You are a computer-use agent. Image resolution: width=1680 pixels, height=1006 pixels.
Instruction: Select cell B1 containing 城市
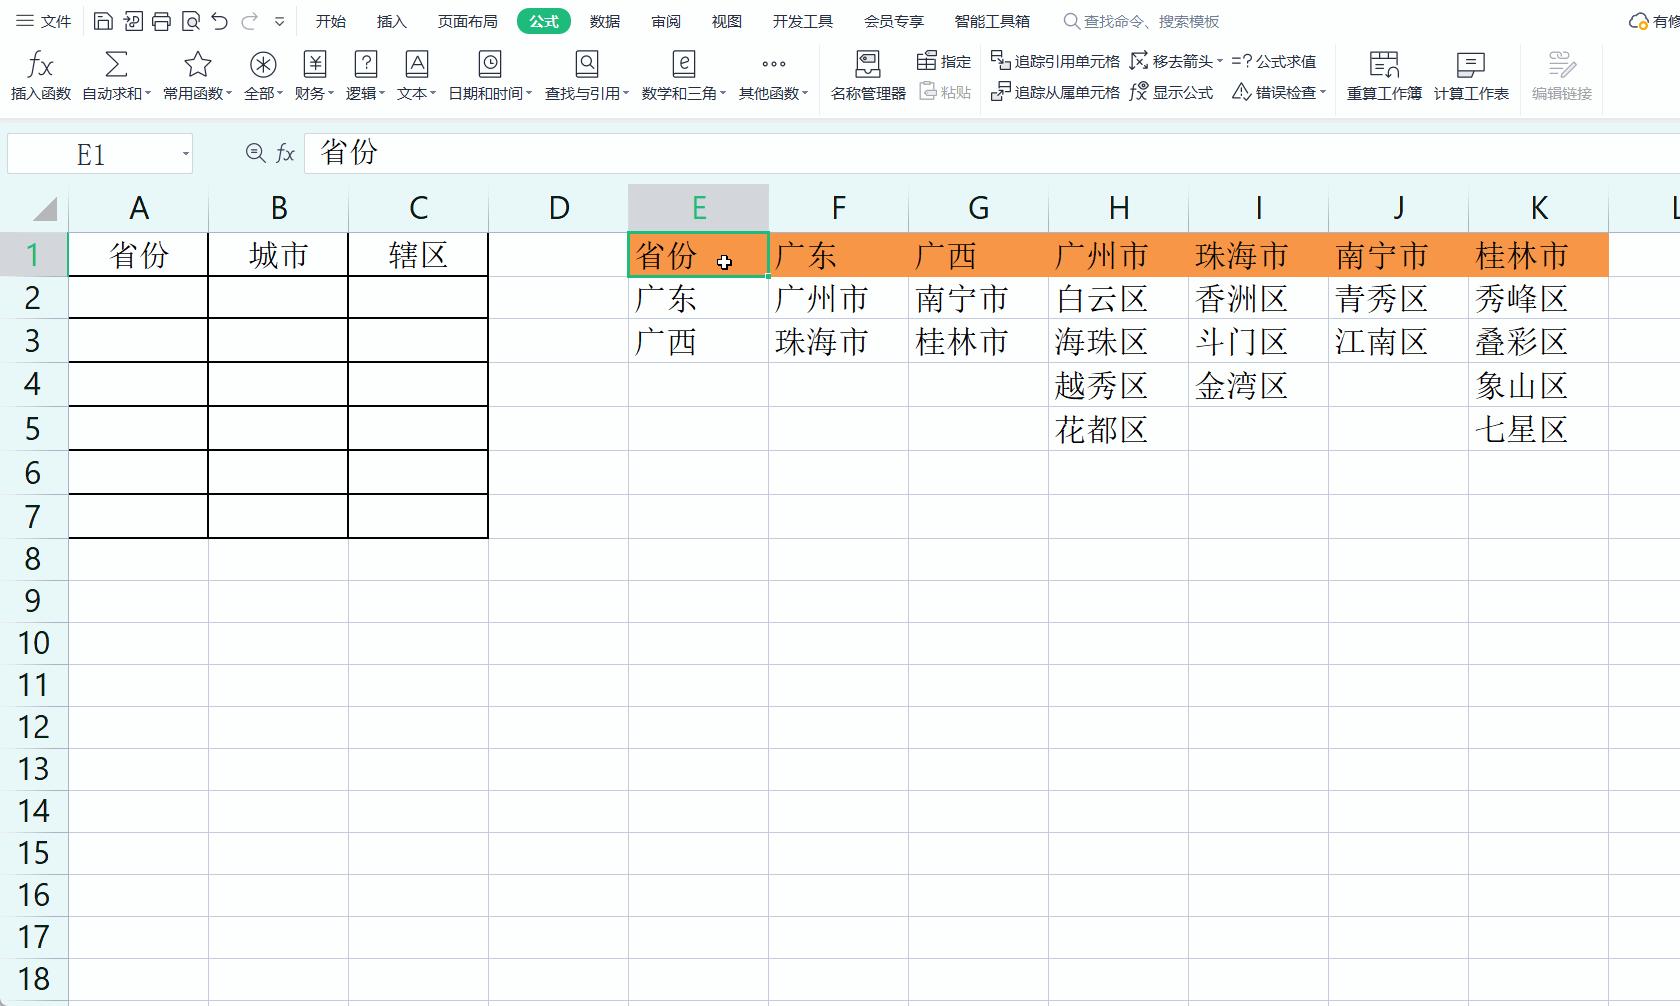click(278, 255)
